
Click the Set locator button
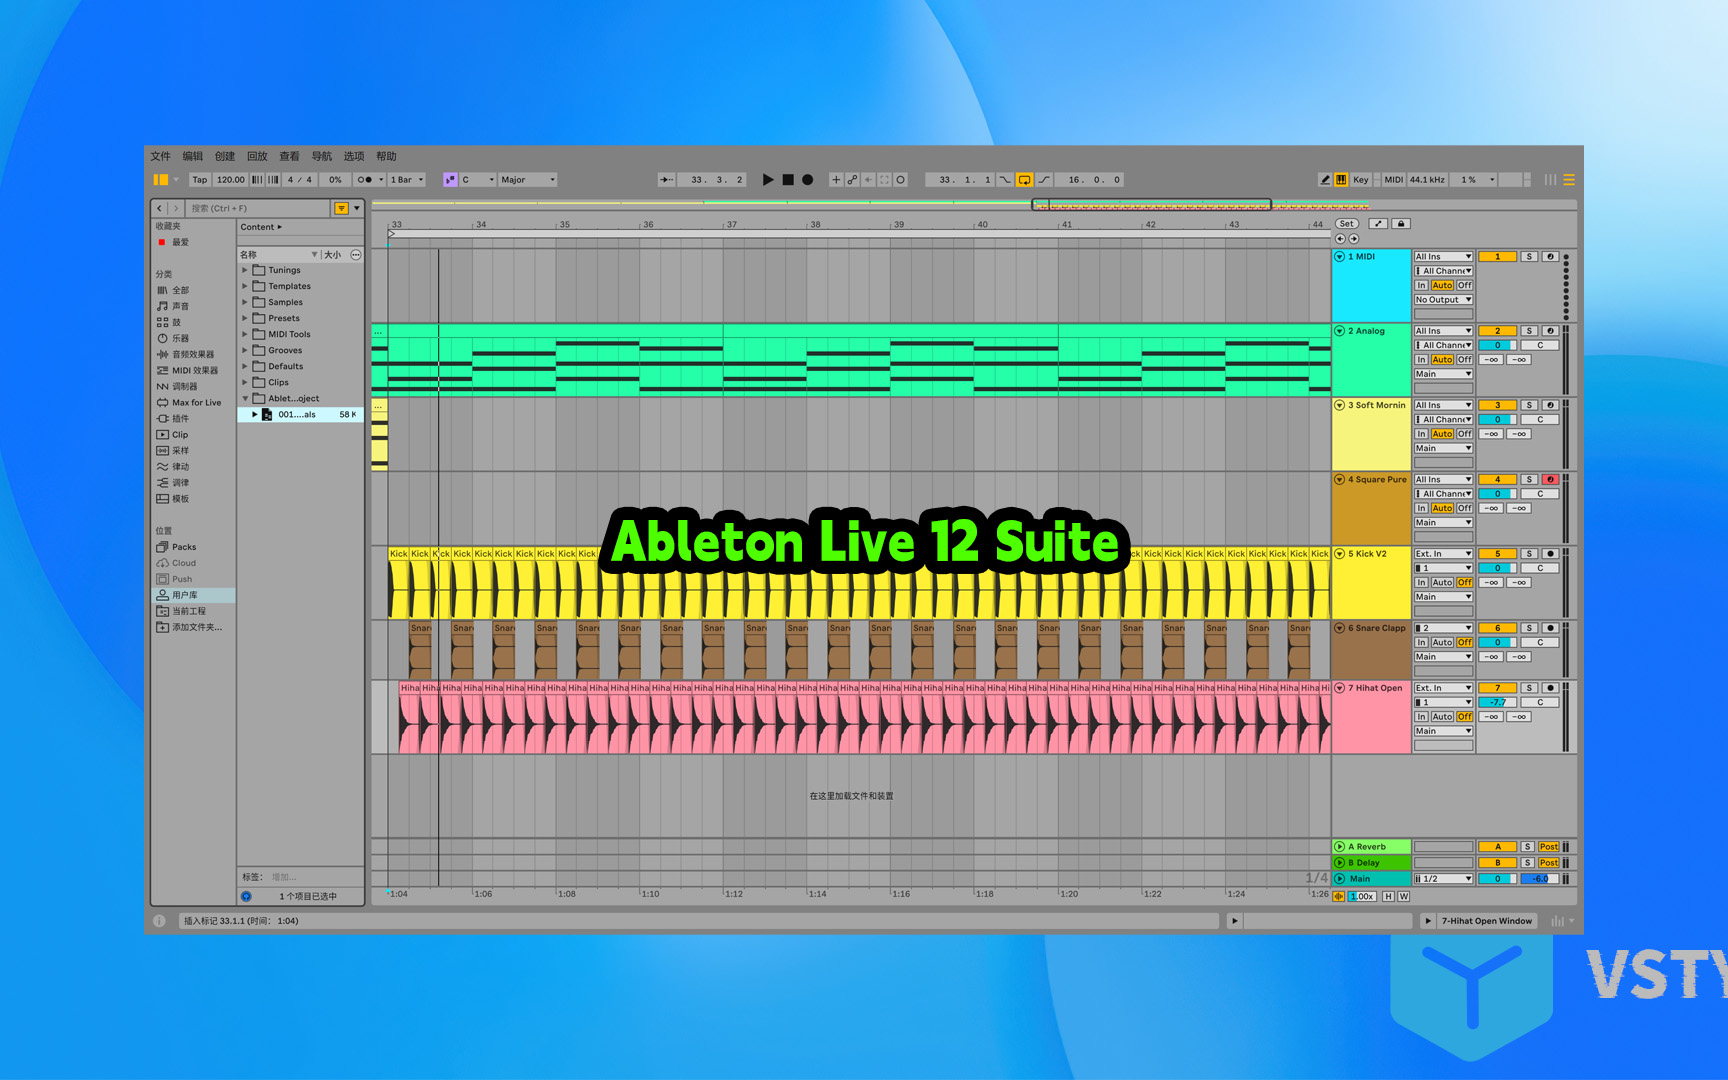1347,224
